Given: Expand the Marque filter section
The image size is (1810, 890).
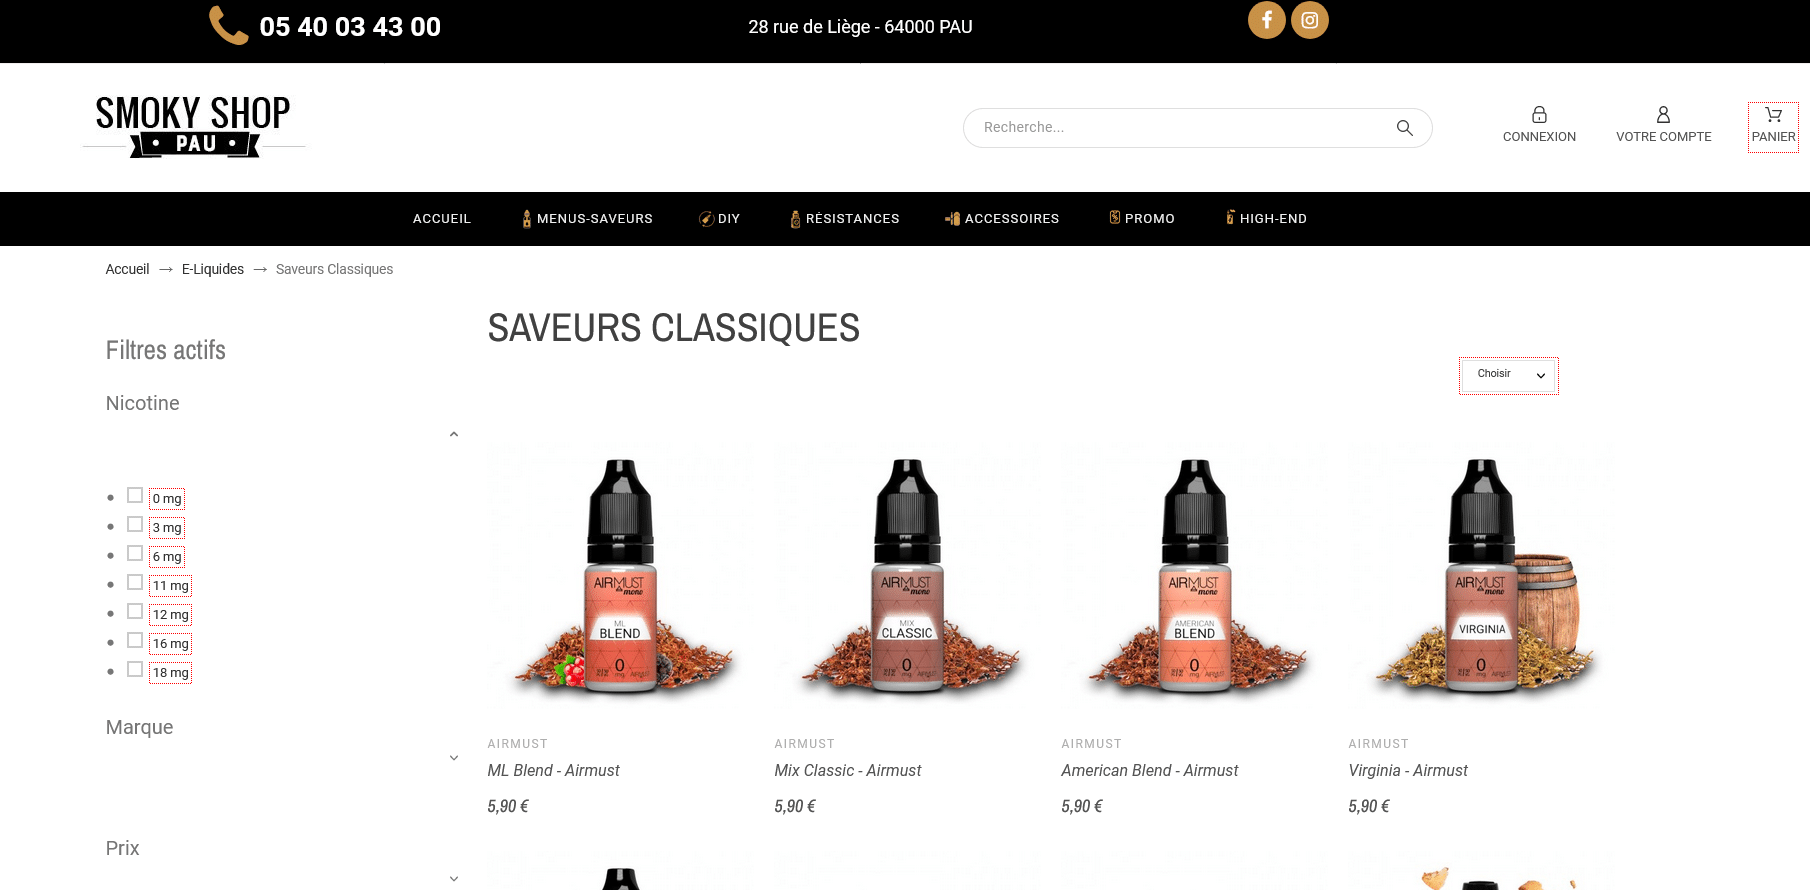Looking at the screenshot, I should (x=454, y=758).
